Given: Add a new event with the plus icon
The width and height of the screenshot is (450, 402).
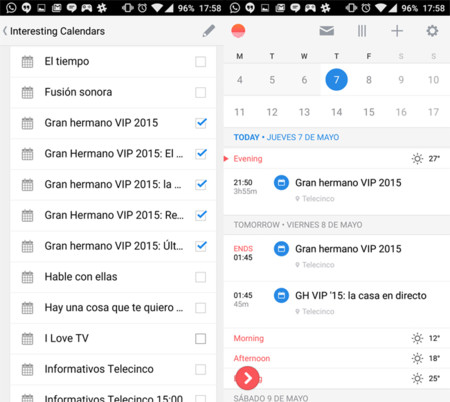Looking at the screenshot, I should (397, 31).
